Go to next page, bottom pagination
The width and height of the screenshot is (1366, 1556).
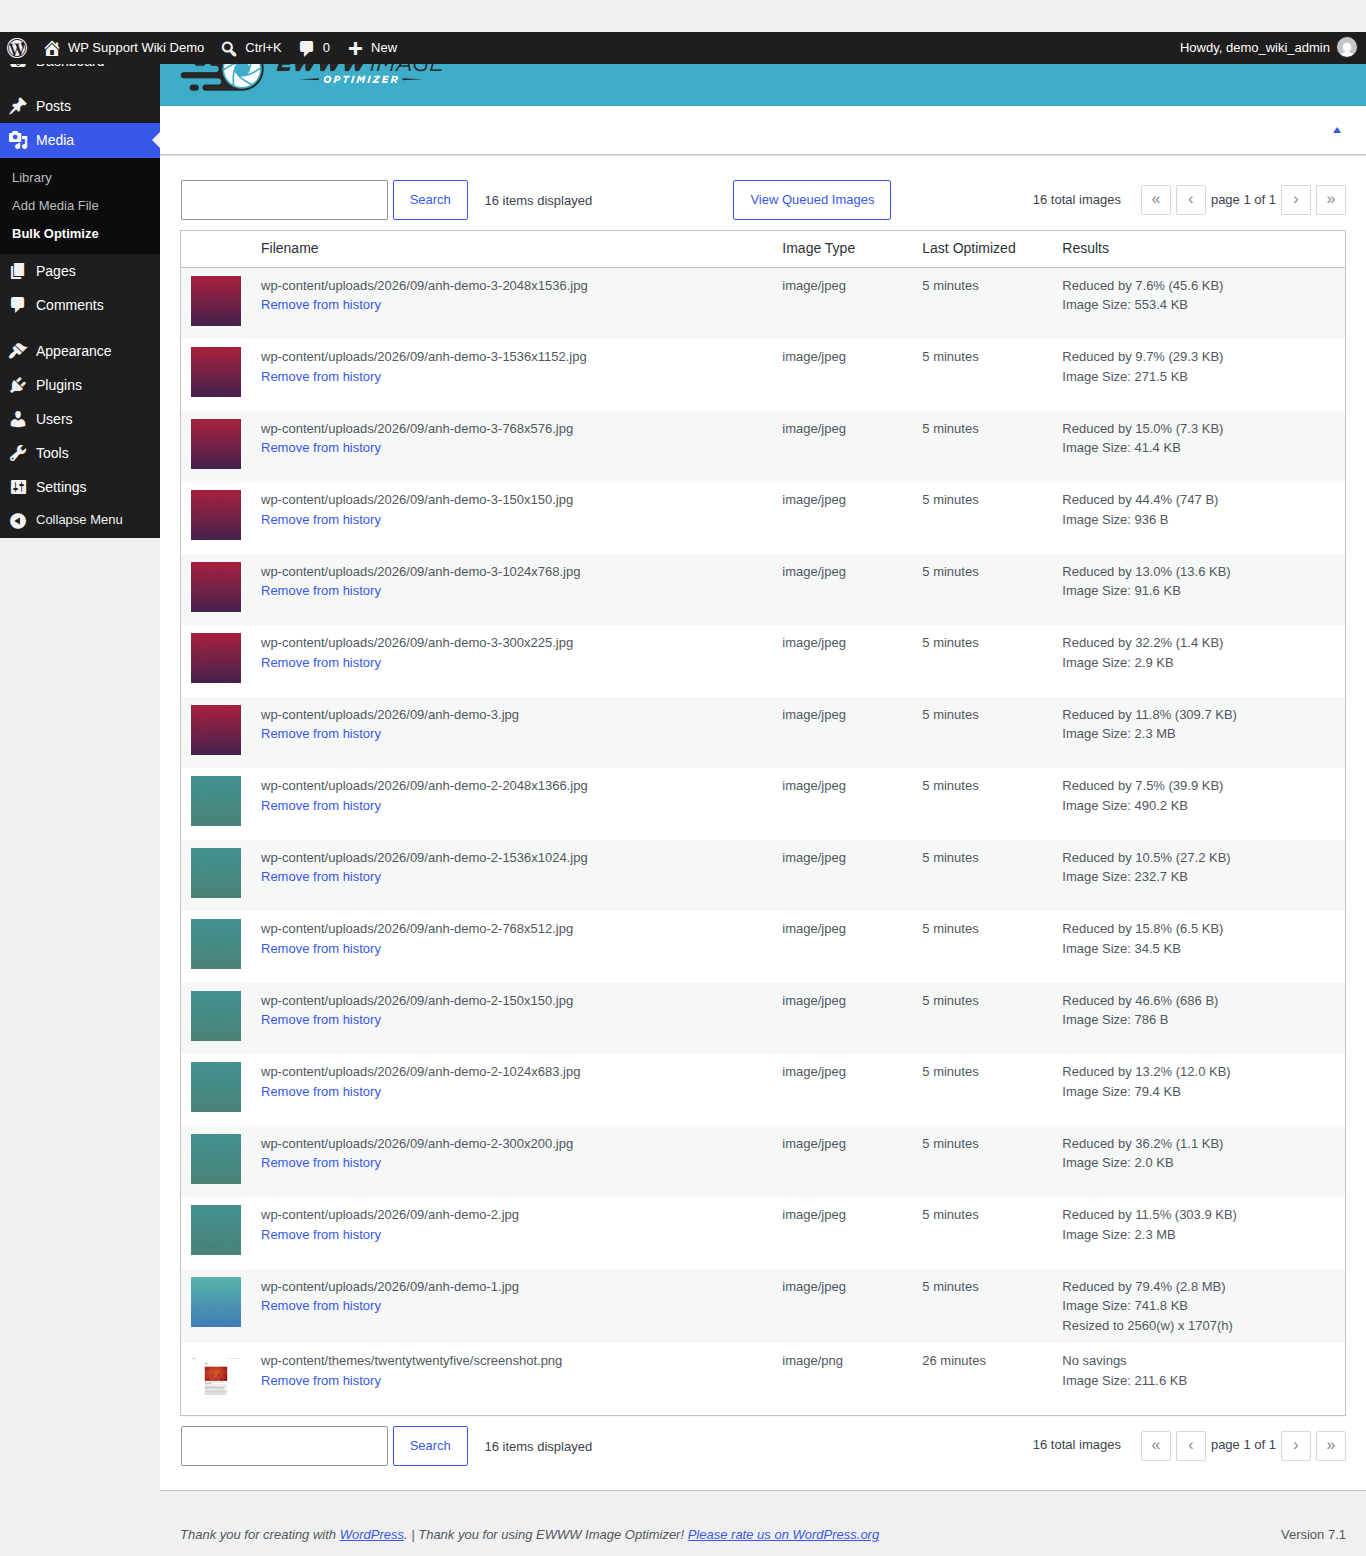tap(1296, 1446)
